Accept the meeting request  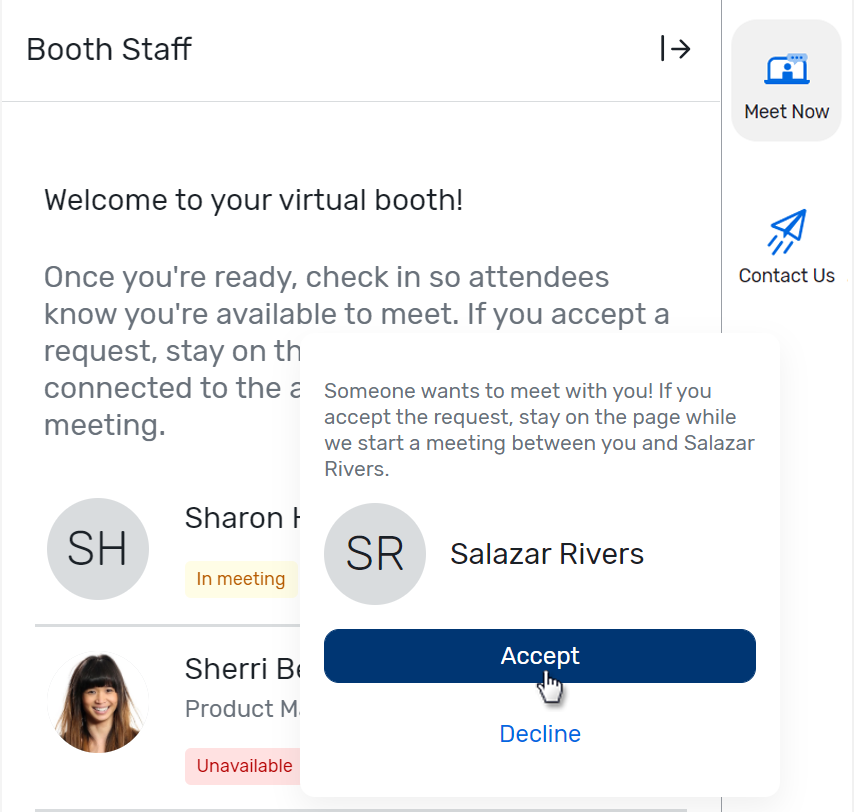click(540, 656)
